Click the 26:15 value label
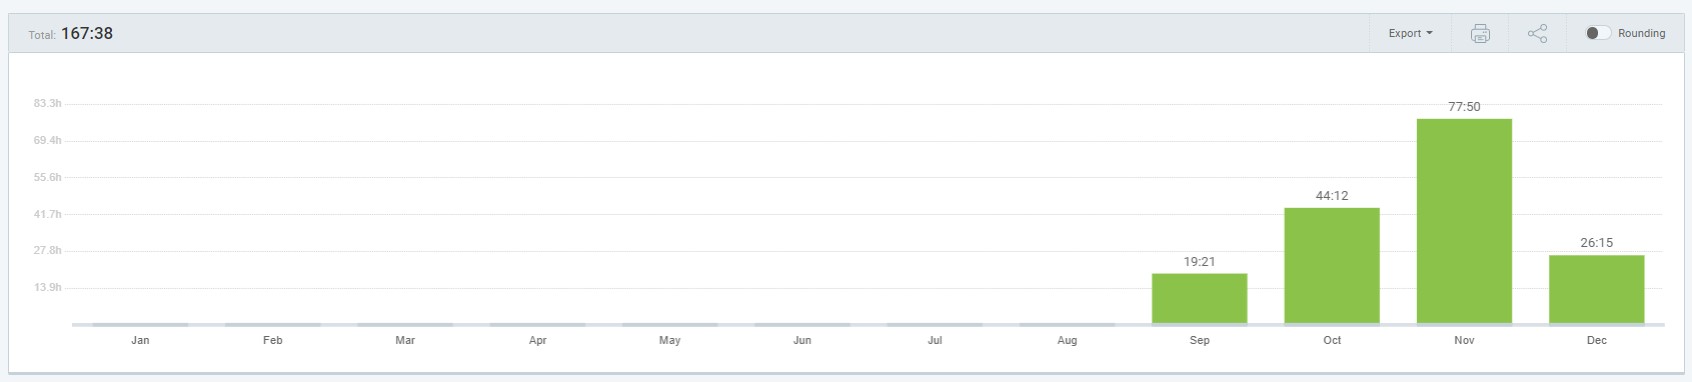Image resolution: width=1692 pixels, height=382 pixels. (1596, 242)
